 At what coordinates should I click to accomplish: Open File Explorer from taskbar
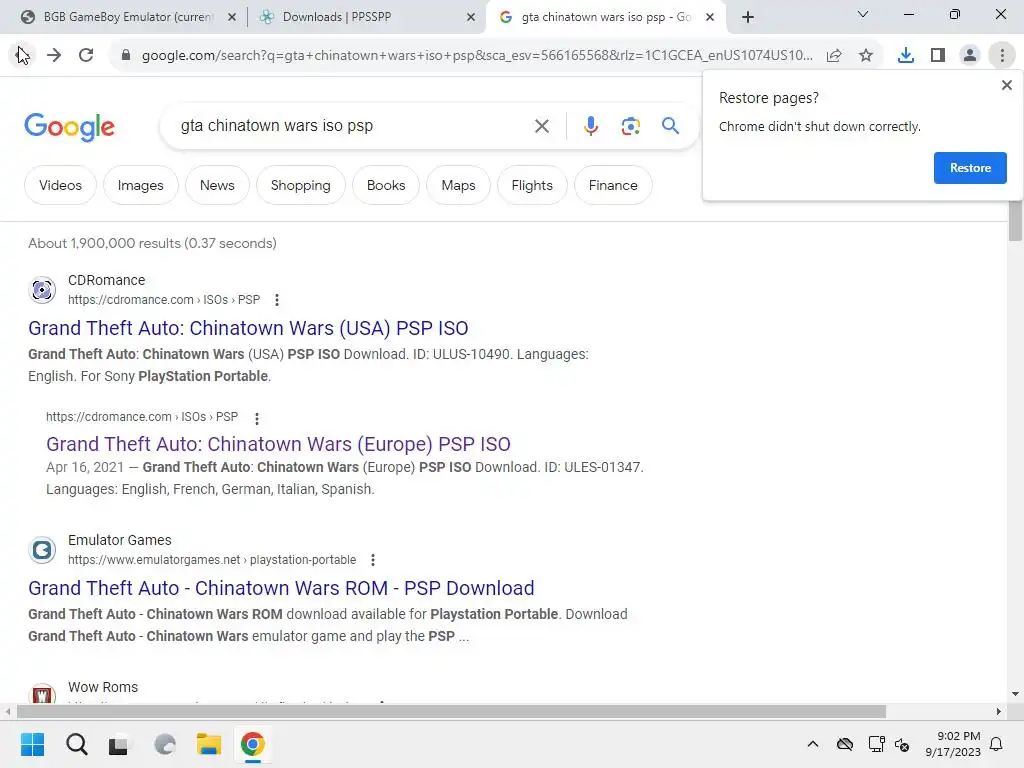209,744
